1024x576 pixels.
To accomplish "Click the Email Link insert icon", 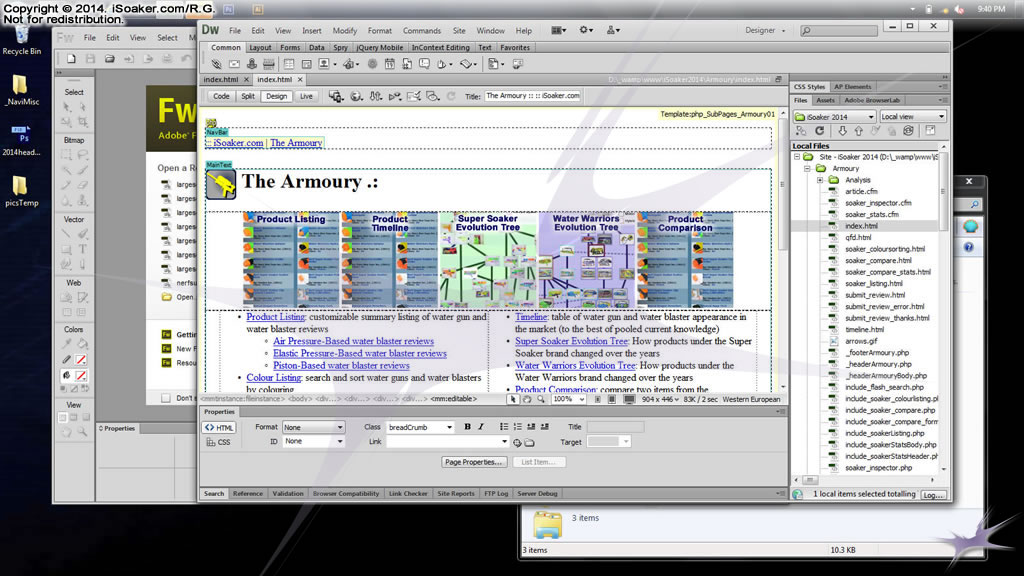I will click(x=234, y=64).
